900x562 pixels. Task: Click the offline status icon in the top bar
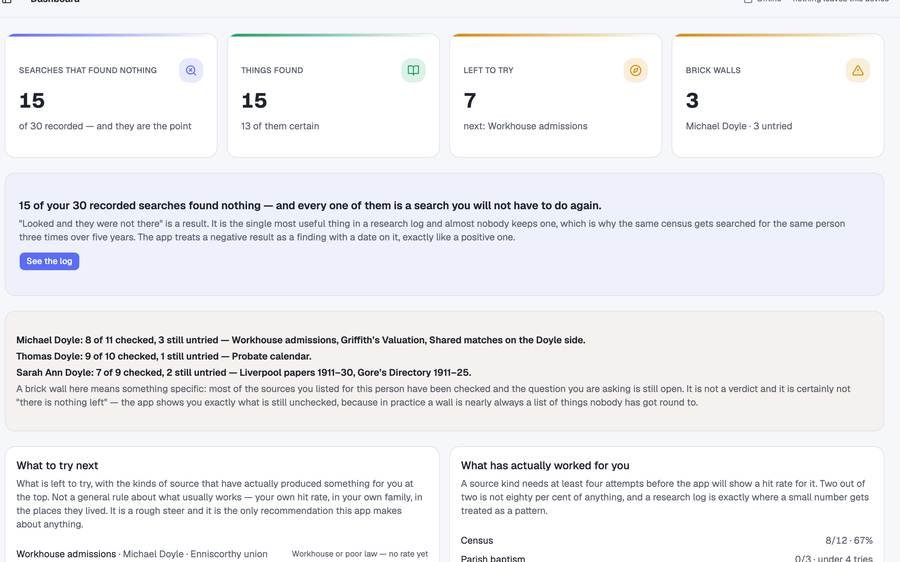click(x=748, y=1)
